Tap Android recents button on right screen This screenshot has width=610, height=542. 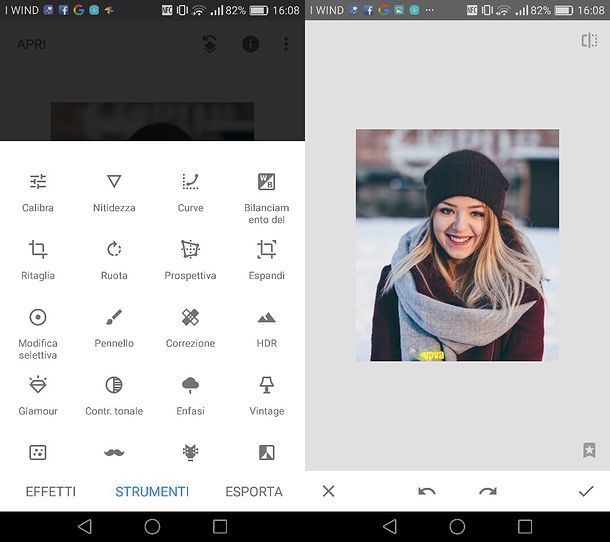[525, 526]
